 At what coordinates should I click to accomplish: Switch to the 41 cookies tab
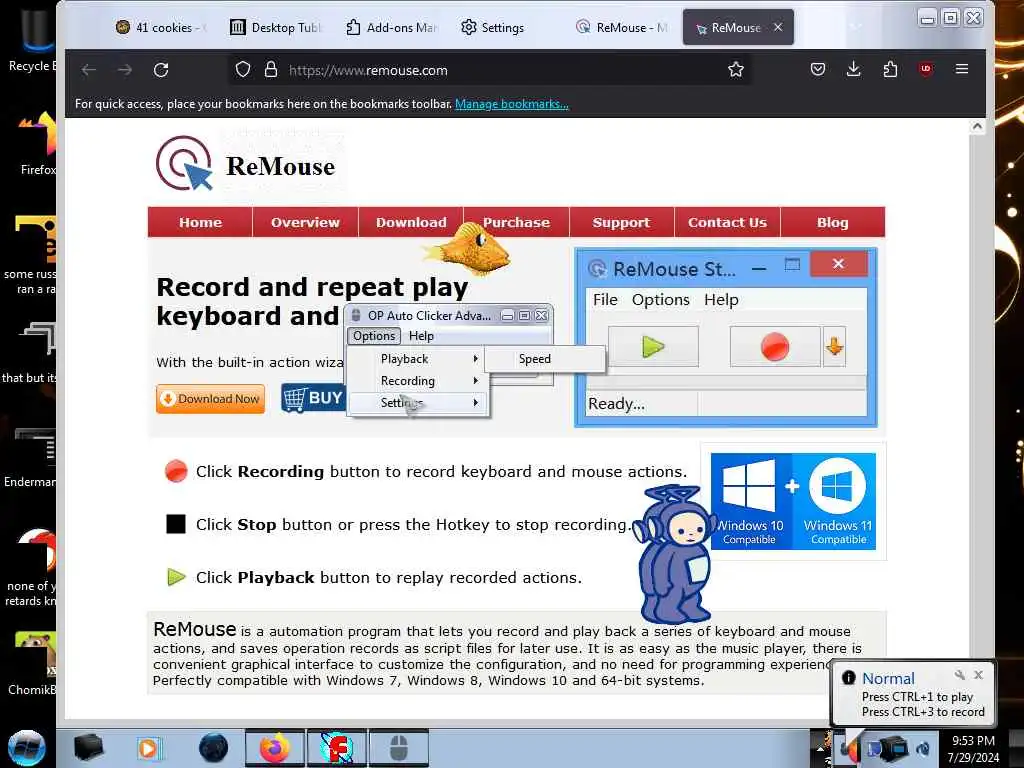pos(161,27)
